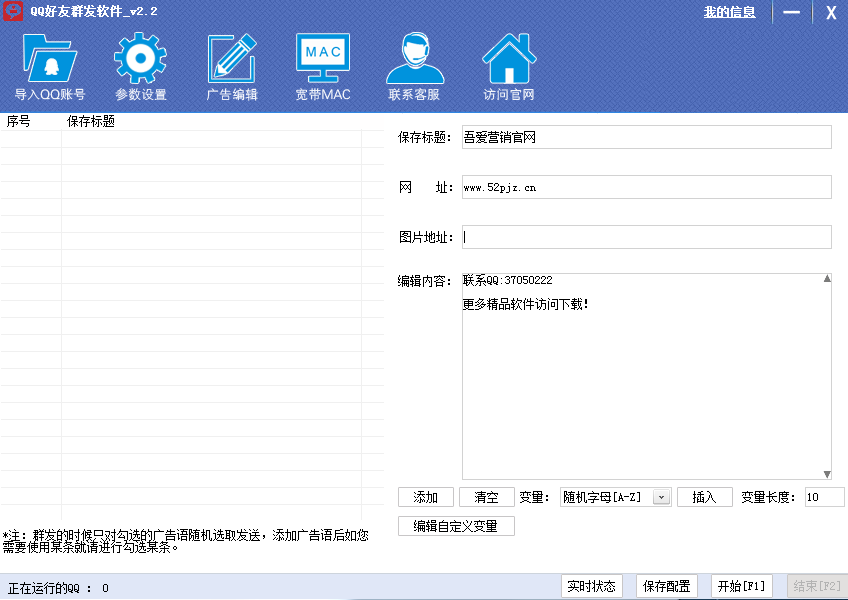Viewport: 848px width, 600px height.
Task: Open the 我的信息 link
Action: click(x=729, y=12)
